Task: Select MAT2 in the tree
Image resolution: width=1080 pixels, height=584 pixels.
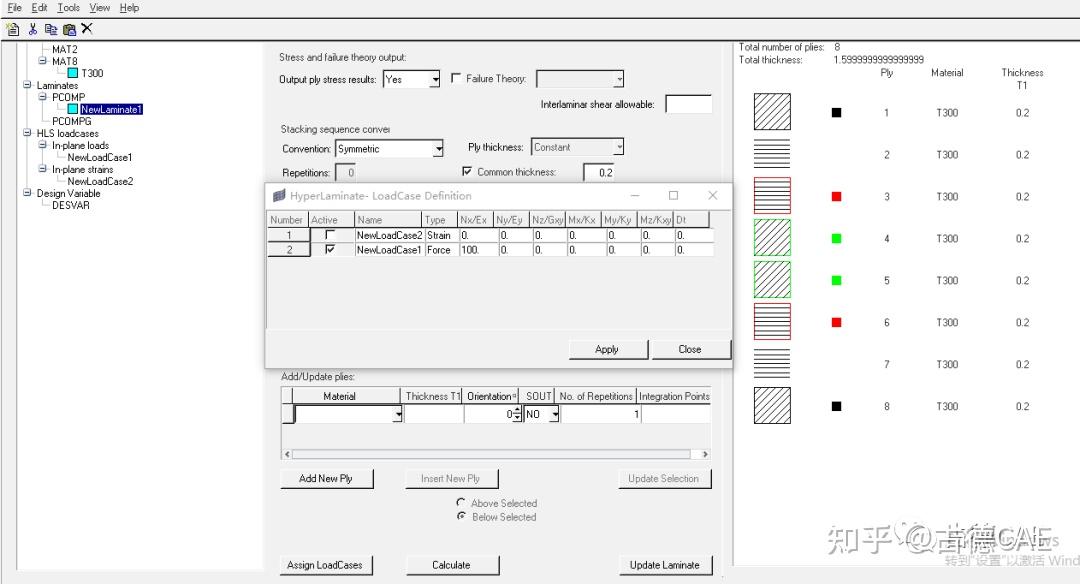Action: 65,49
